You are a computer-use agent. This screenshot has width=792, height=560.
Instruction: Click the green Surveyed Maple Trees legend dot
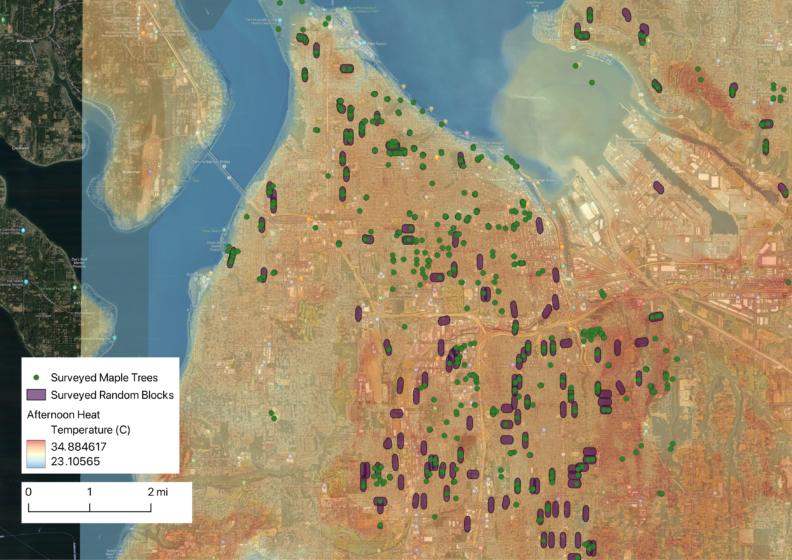(x=37, y=378)
